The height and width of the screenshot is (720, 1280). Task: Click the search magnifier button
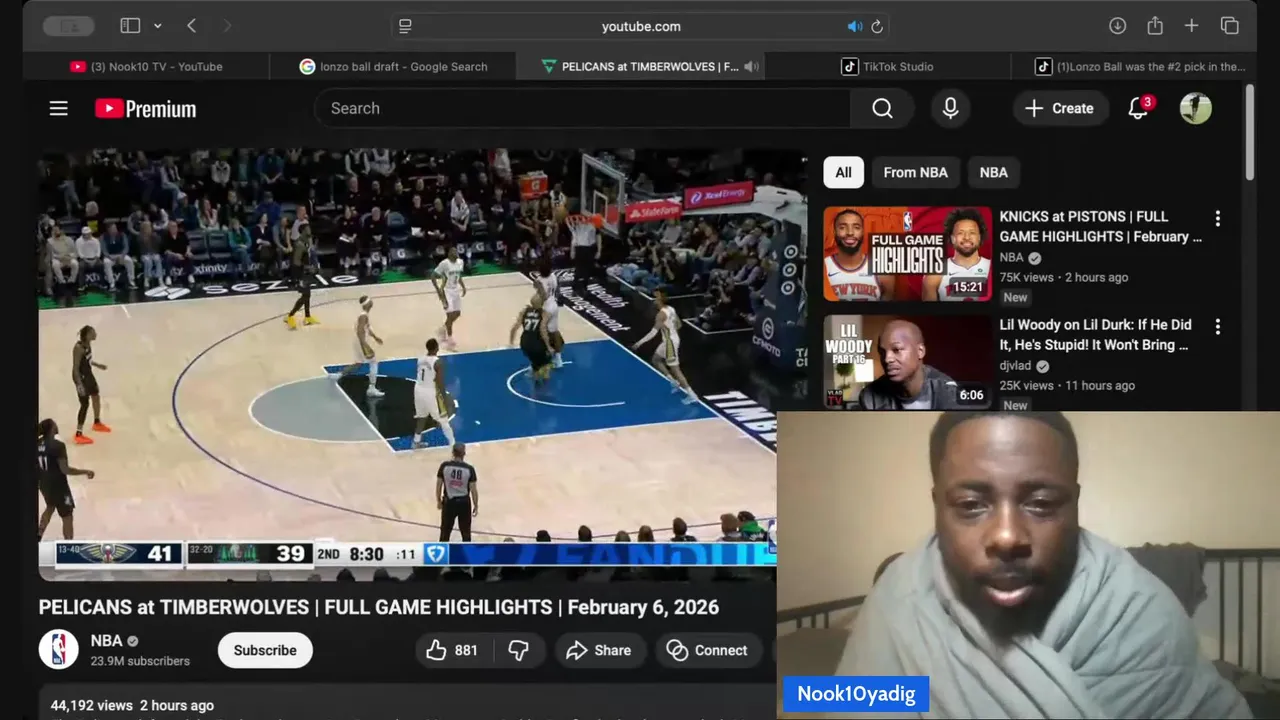882,108
